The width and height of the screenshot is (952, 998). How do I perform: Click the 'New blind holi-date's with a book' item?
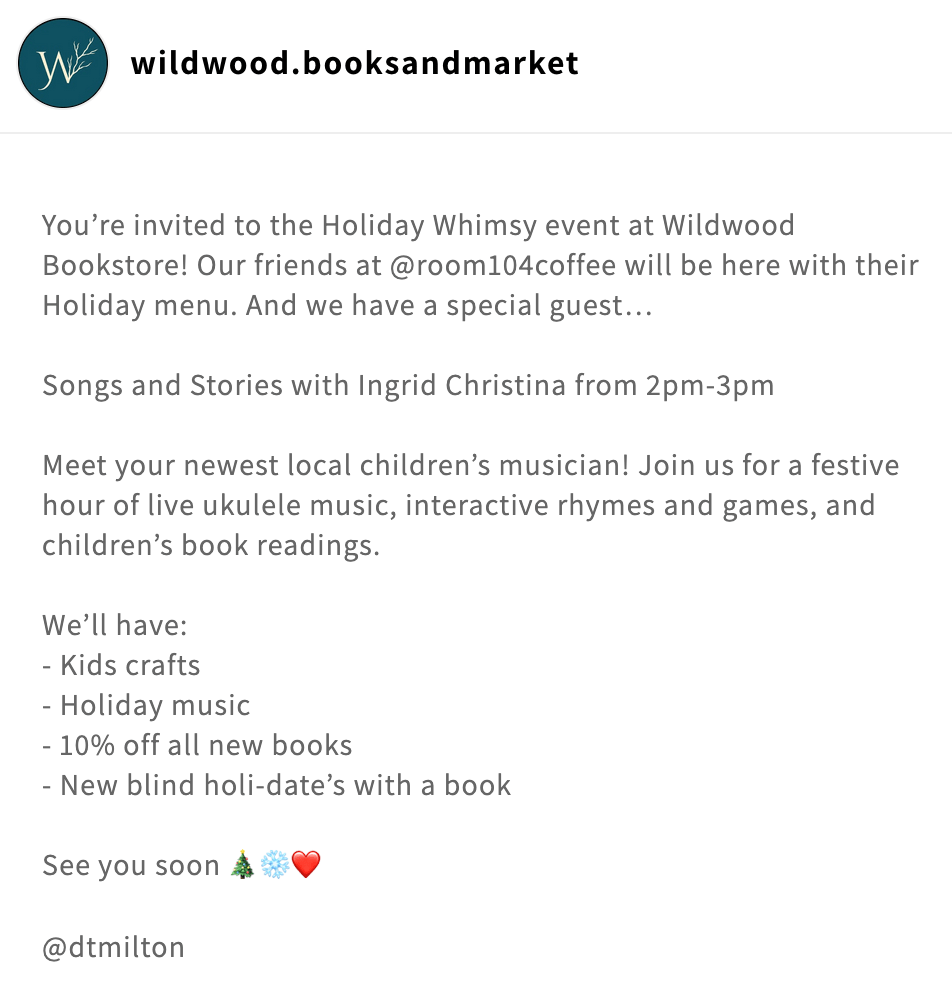(x=285, y=786)
